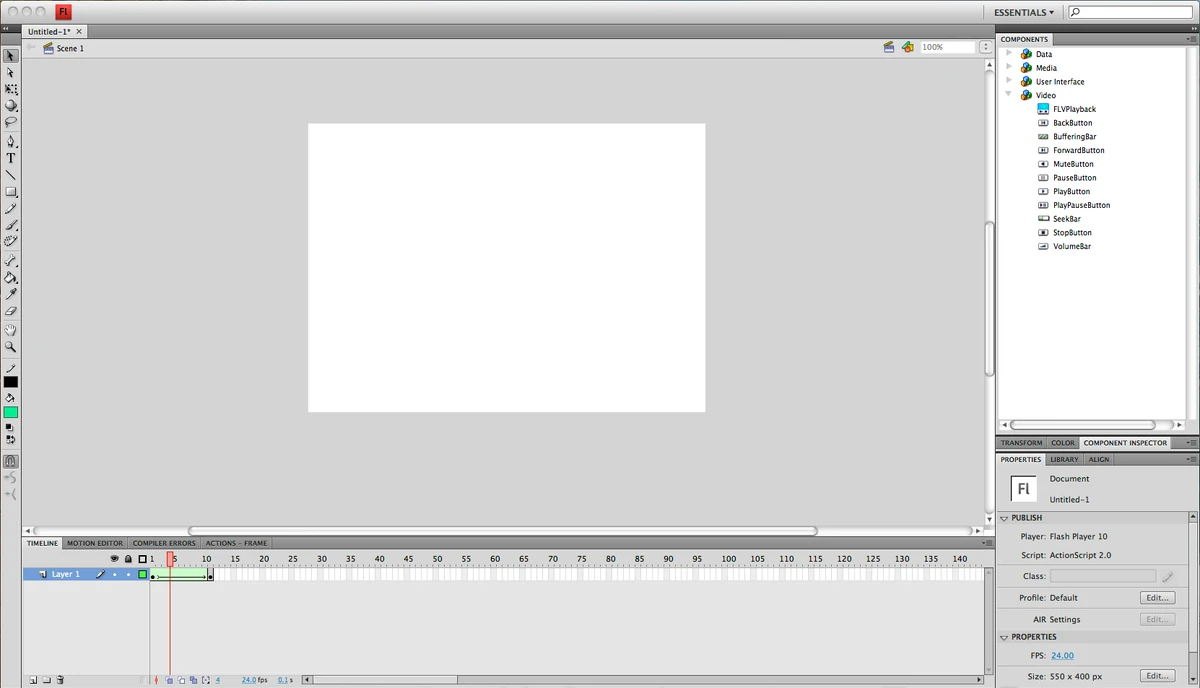Viewport: 1200px width, 688px height.
Task: Click the 24.00 FPS value link
Action: (x=1062, y=655)
